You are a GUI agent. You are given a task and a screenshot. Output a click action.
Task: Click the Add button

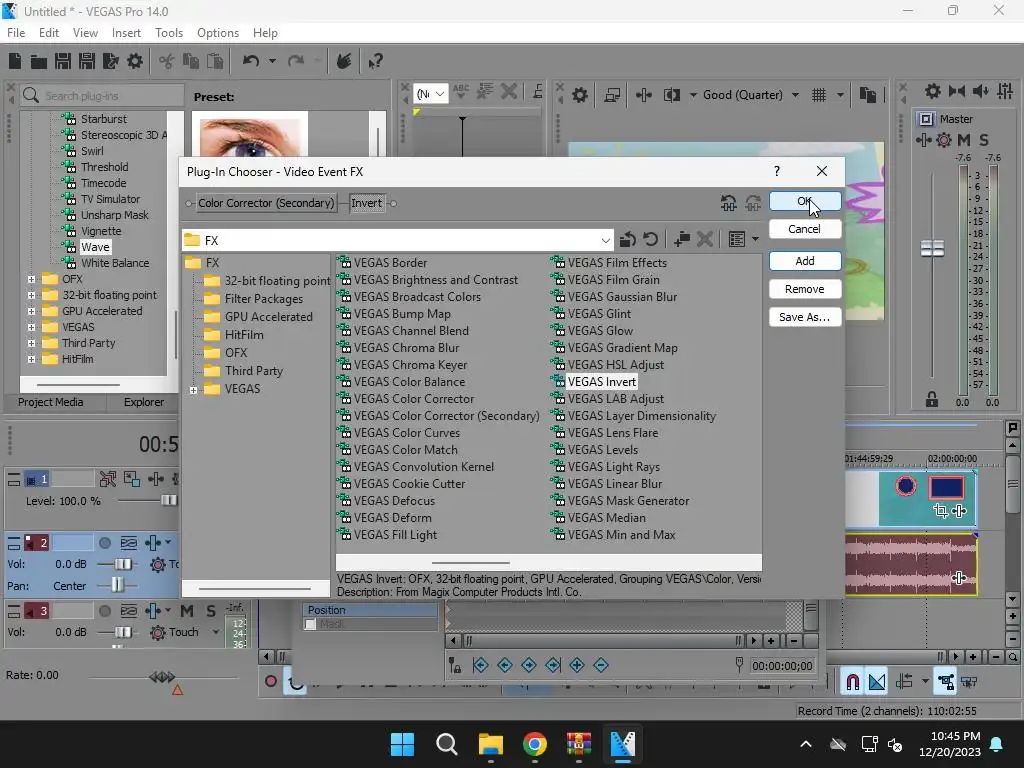[x=805, y=261]
